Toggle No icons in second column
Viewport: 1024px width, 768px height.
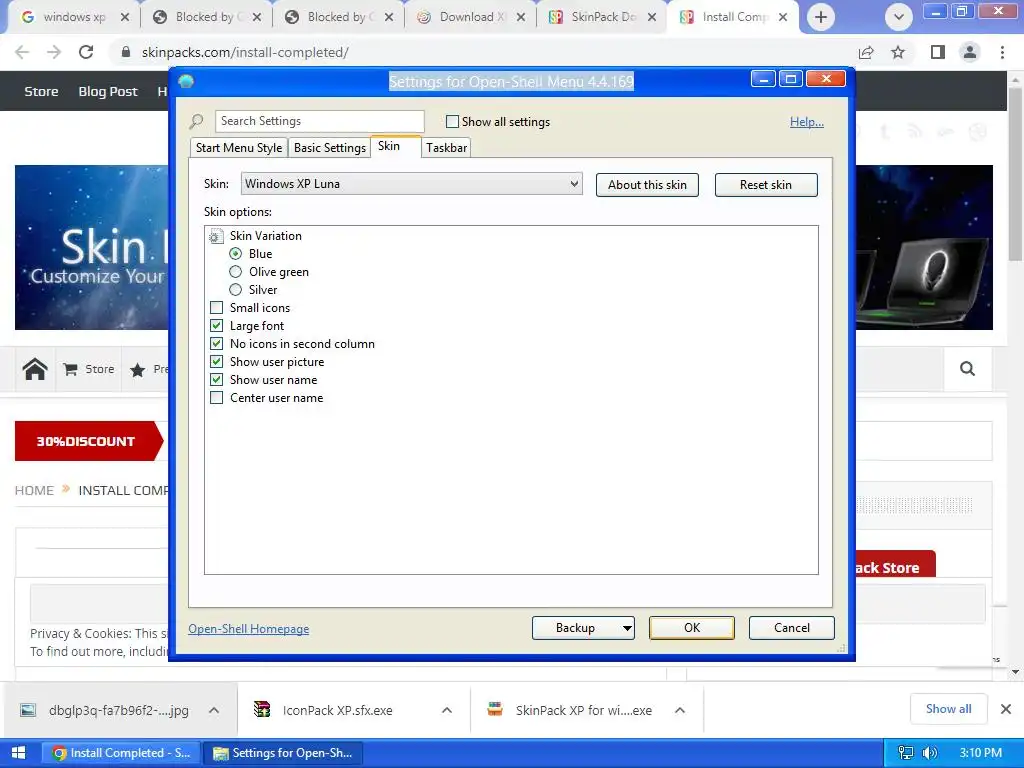[216, 344]
